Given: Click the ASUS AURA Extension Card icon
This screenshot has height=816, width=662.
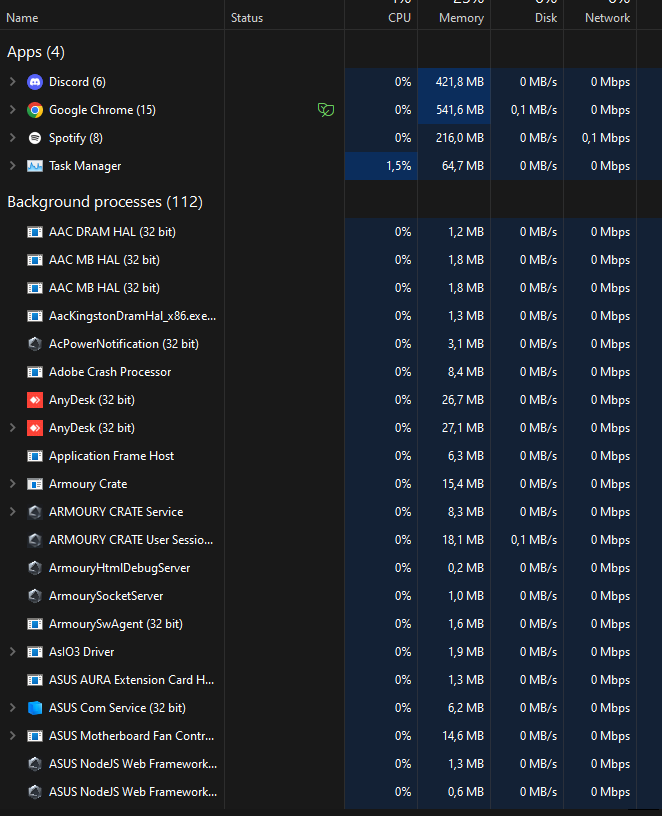Looking at the screenshot, I should click(x=35, y=680).
